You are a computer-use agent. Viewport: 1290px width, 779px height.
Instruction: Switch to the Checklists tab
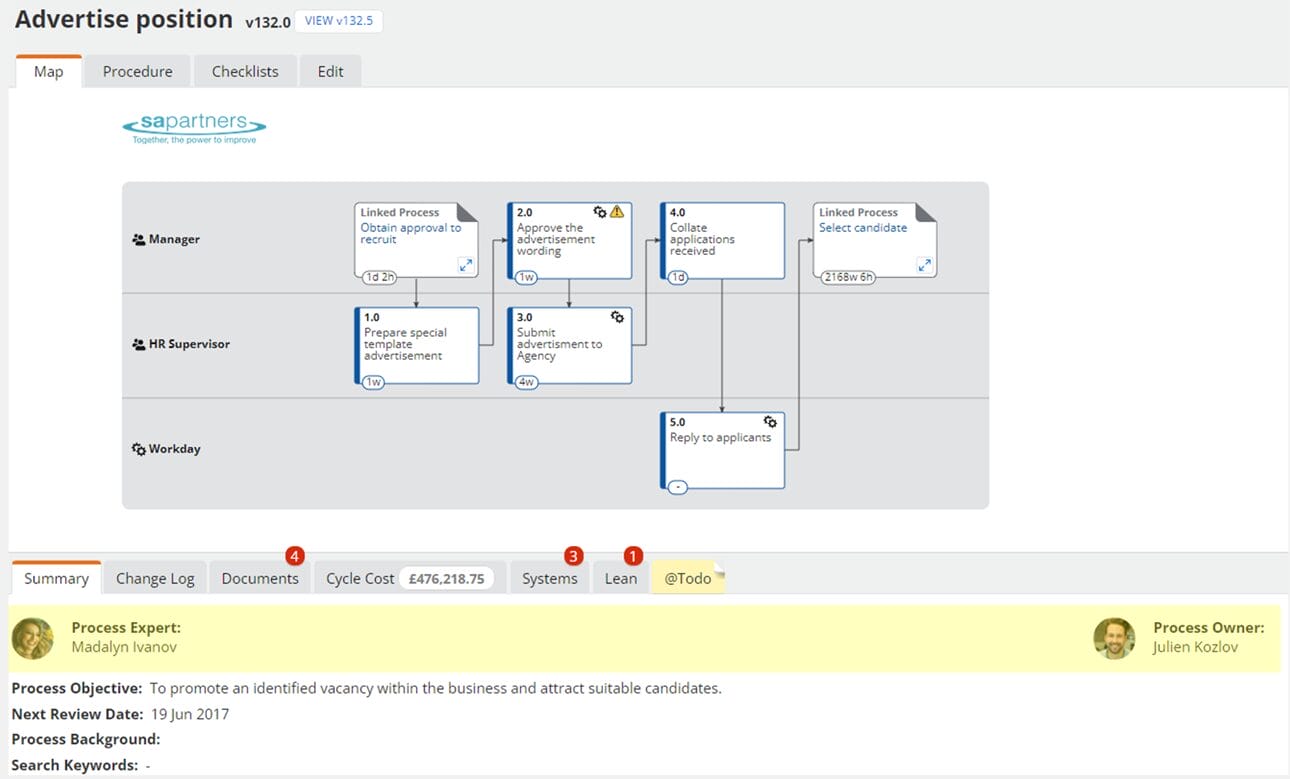pos(244,70)
